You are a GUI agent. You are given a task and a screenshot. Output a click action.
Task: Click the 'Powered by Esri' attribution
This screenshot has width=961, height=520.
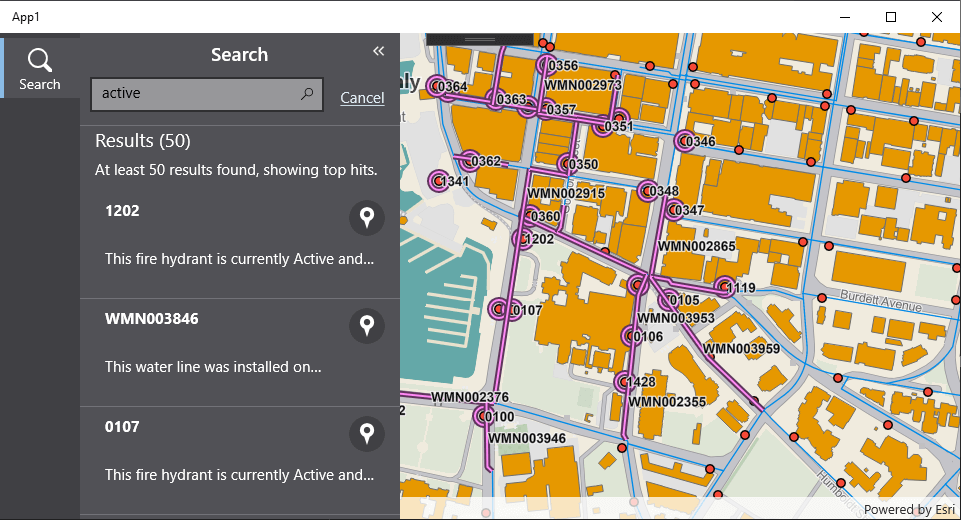(908, 509)
